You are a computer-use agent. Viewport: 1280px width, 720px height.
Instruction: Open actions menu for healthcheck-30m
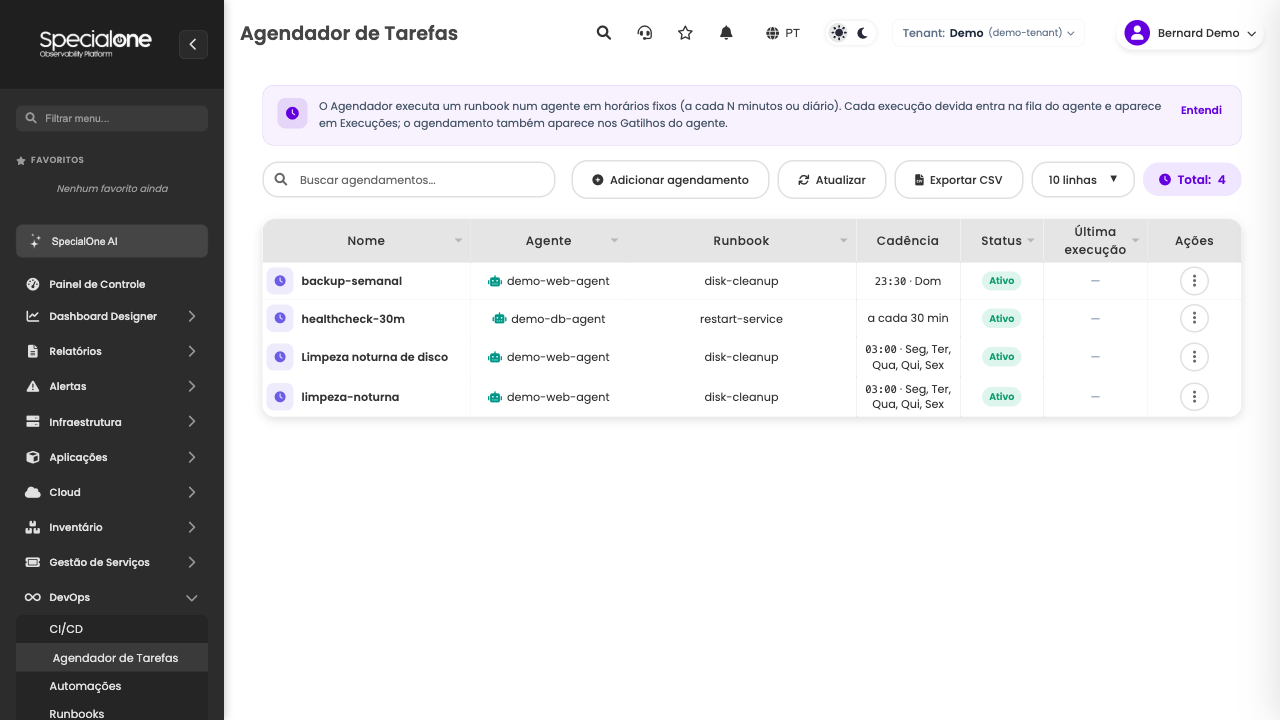tap(1194, 319)
